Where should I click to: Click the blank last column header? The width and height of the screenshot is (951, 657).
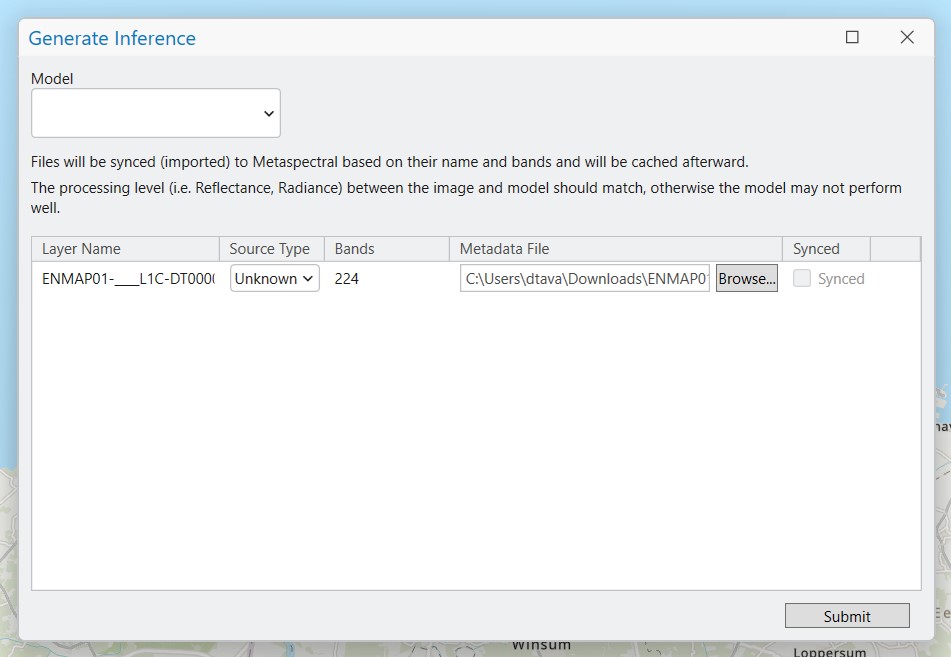point(894,249)
